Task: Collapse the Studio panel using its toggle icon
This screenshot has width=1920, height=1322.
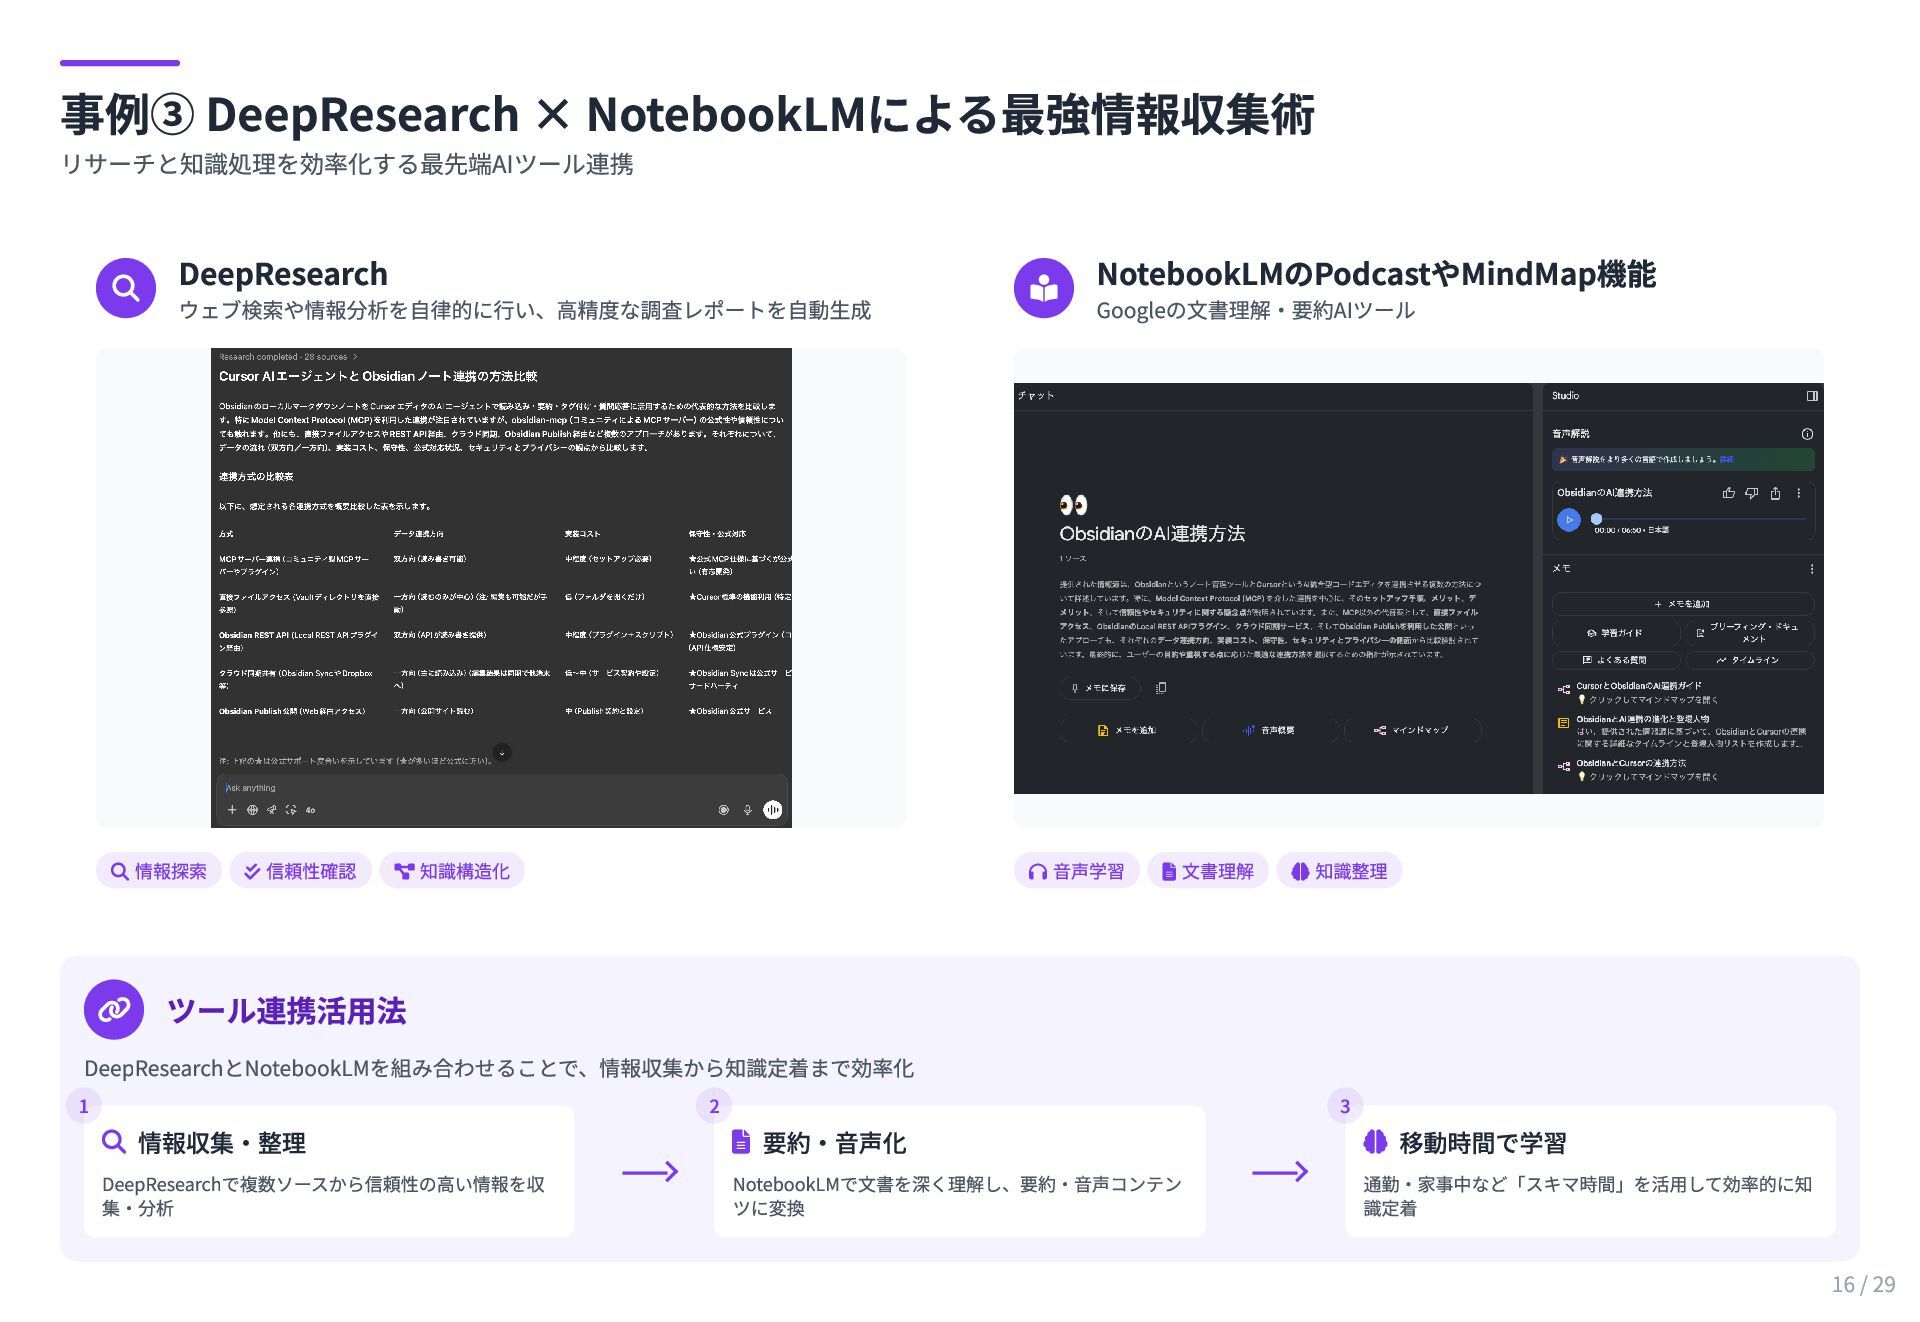Action: coord(1812,396)
